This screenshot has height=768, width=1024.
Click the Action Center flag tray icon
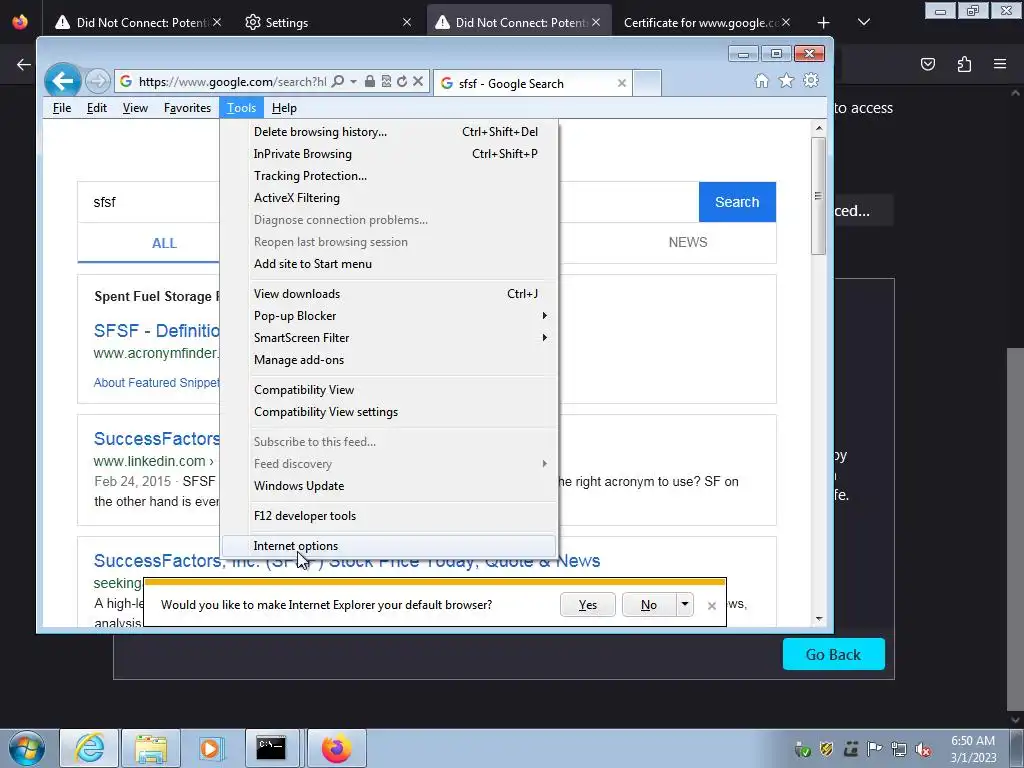coord(874,750)
